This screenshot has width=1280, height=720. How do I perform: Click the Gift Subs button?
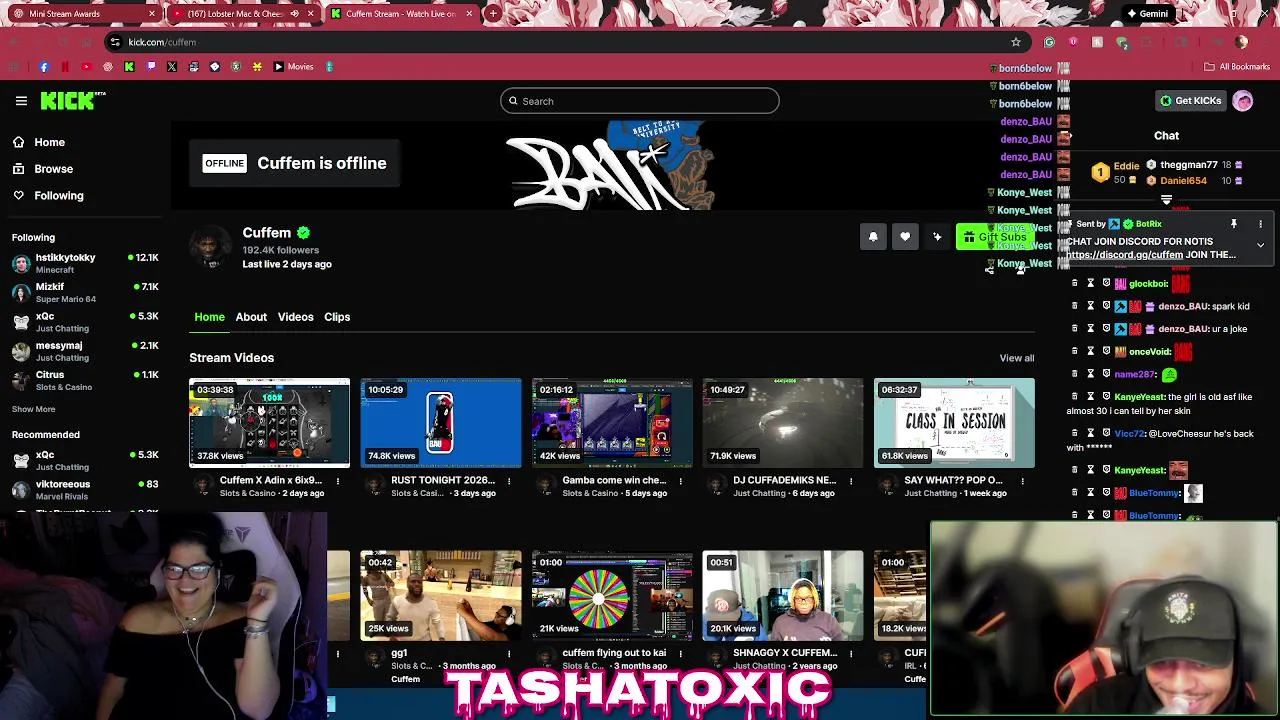coord(995,237)
